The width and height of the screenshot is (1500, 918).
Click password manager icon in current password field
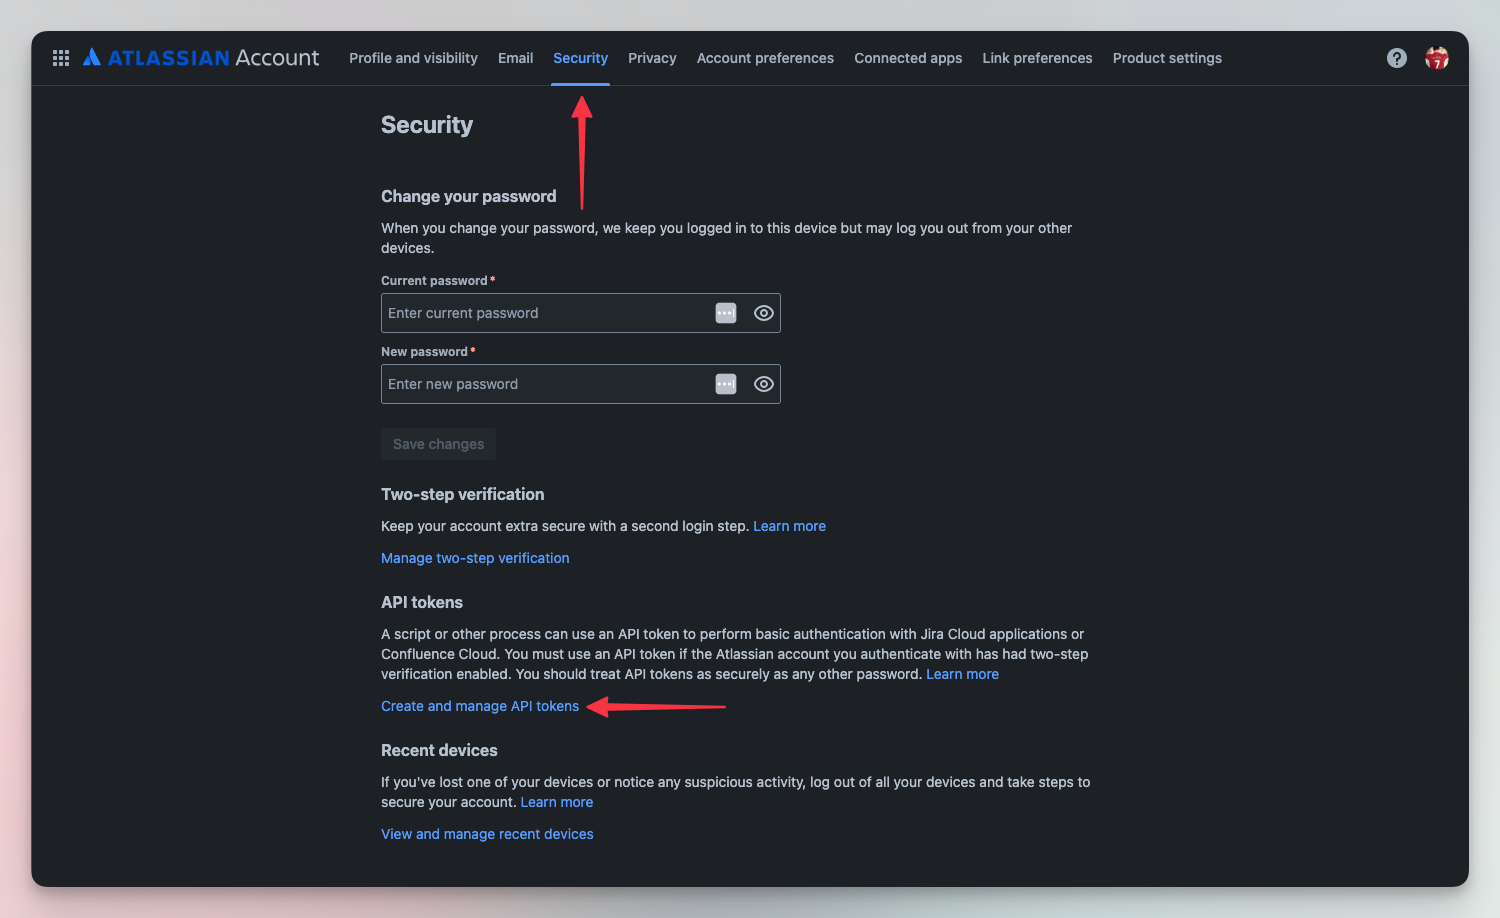[x=726, y=313]
